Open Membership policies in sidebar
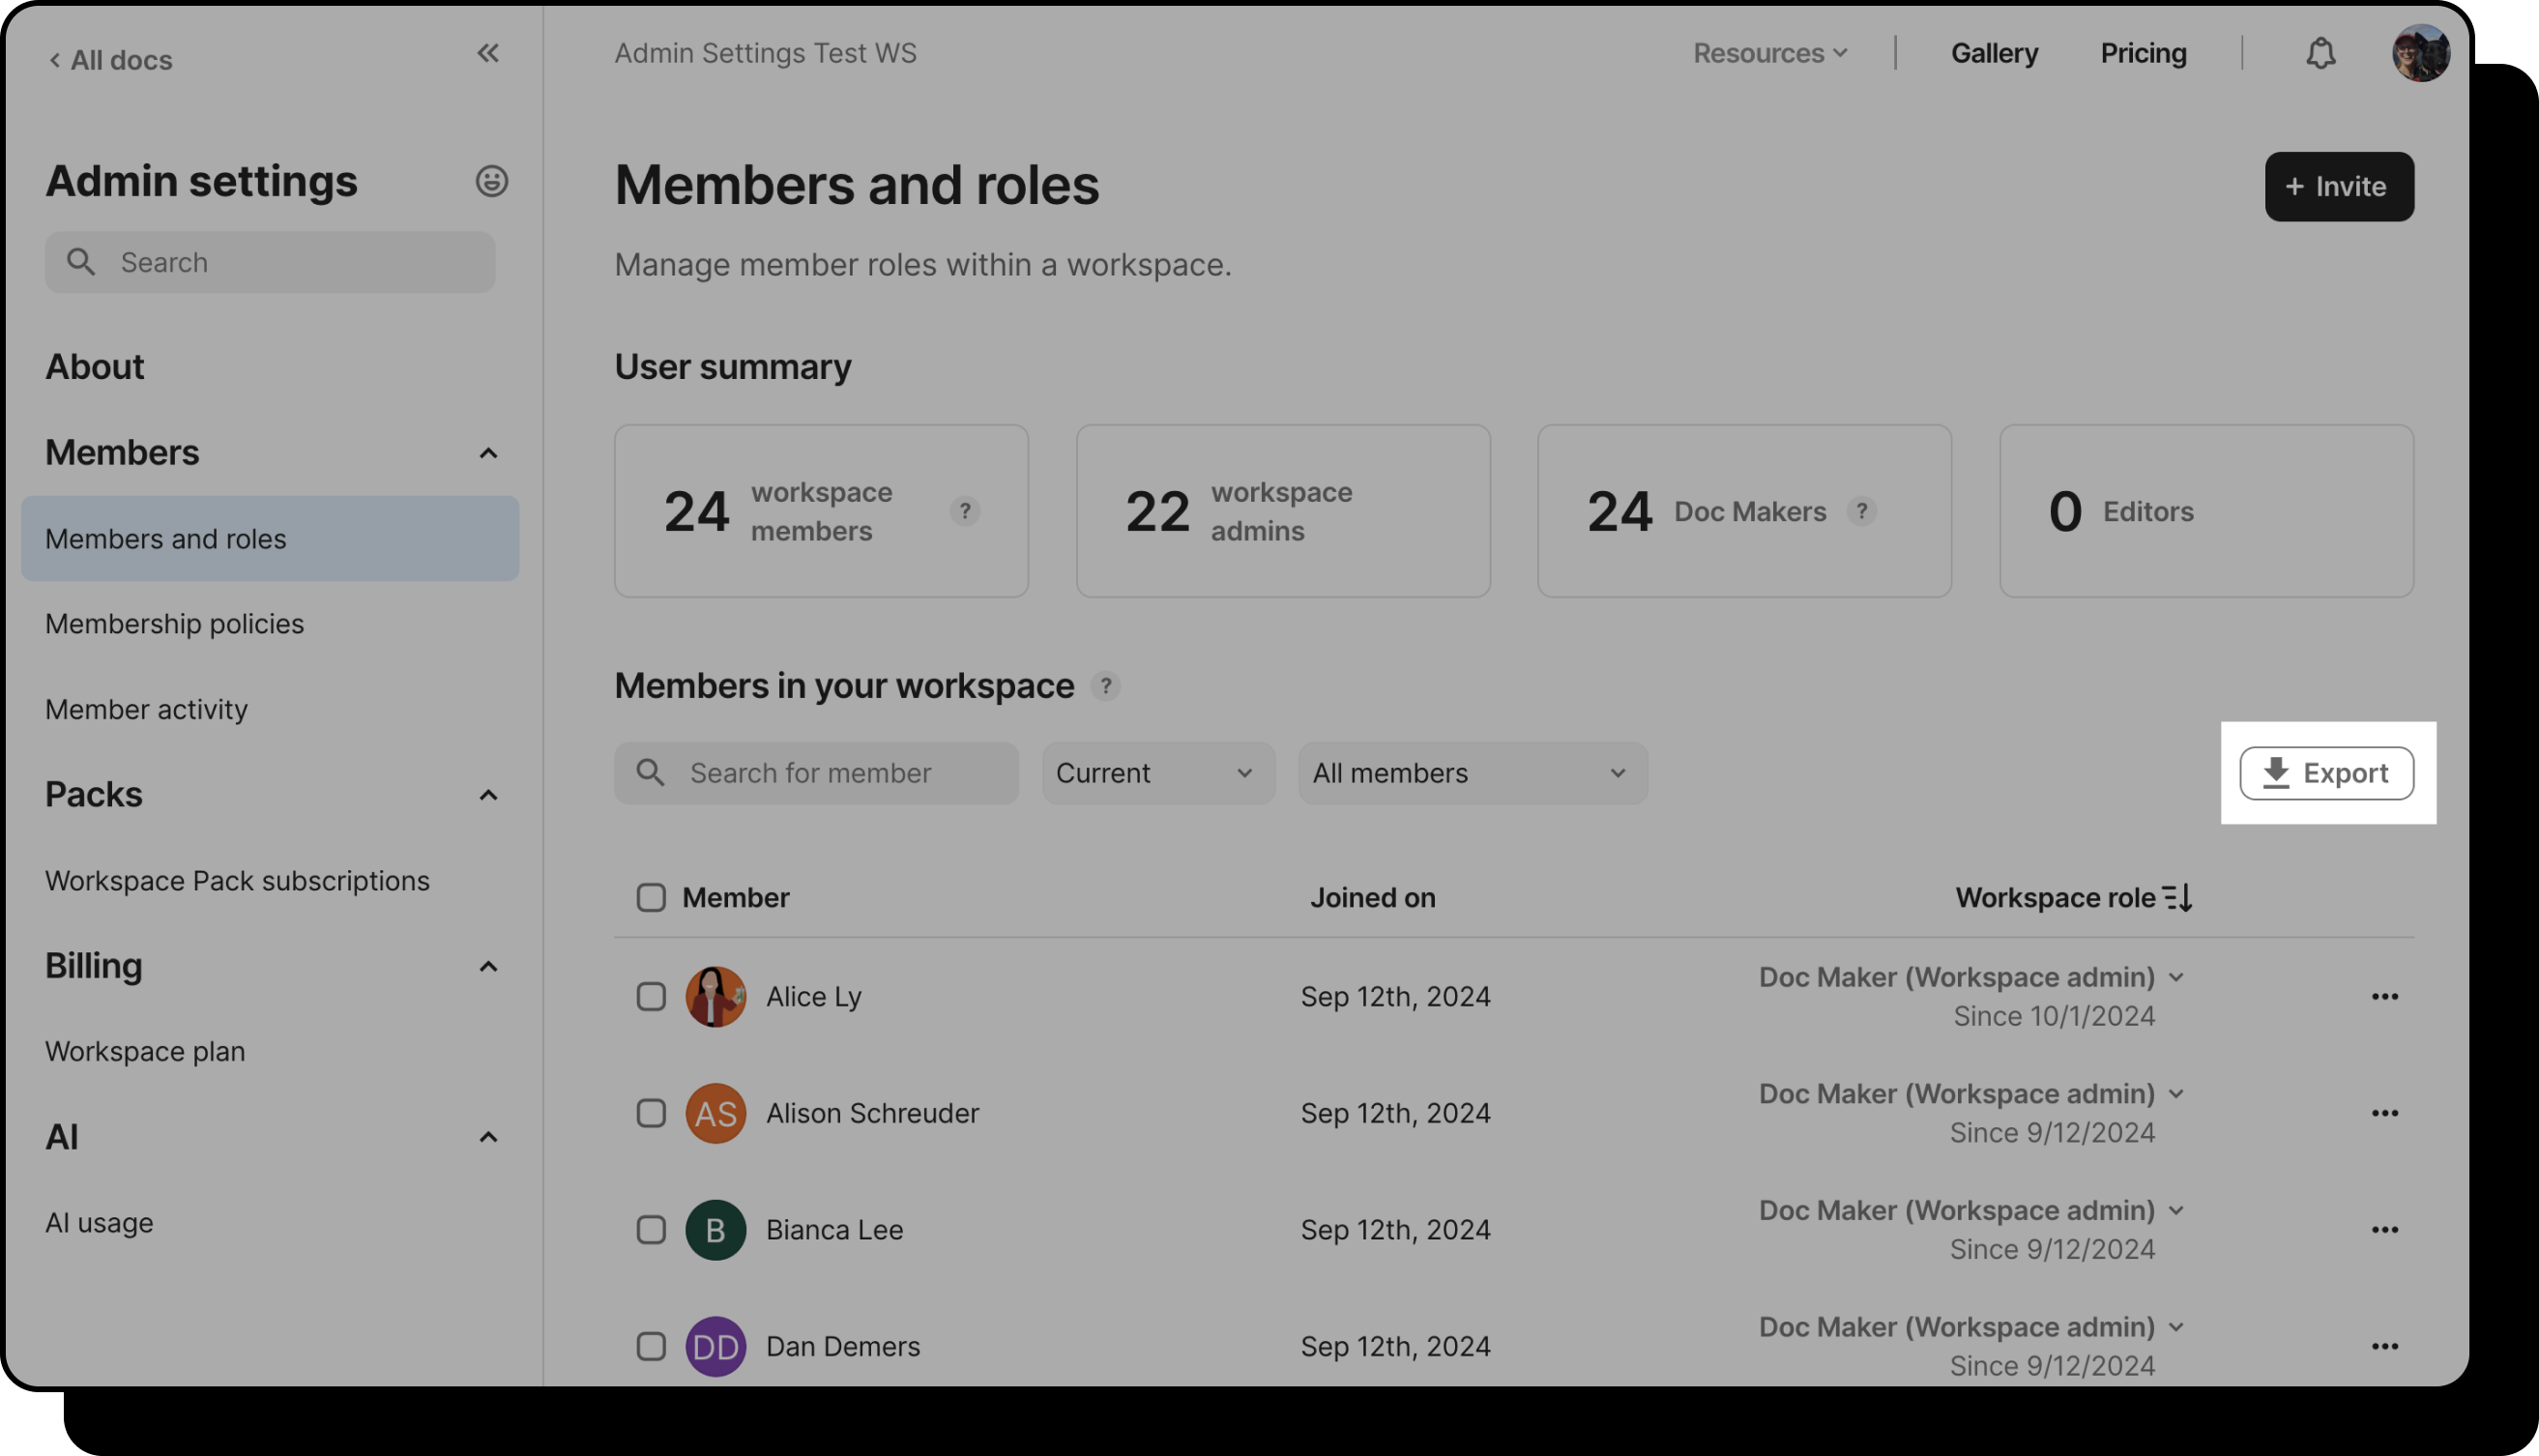Viewport: 2539px width, 1456px height. click(x=175, y=624)
